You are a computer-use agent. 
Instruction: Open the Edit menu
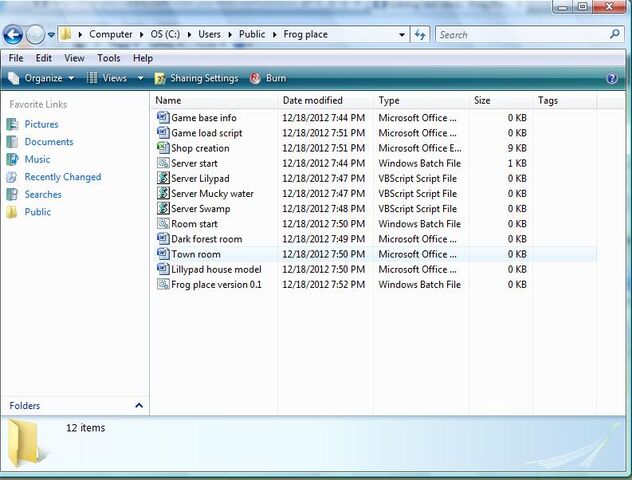(x=44, y=58)
